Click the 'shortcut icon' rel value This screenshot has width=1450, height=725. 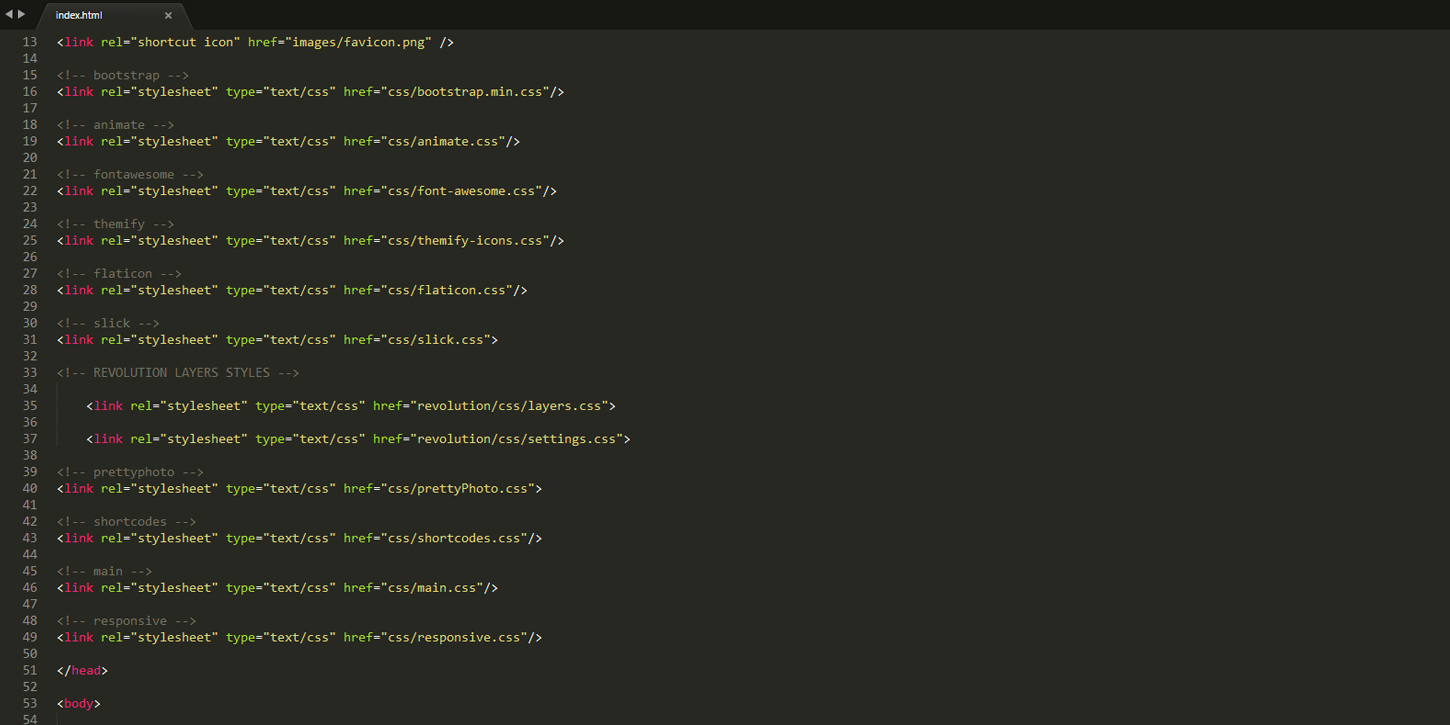click(189, 42)
